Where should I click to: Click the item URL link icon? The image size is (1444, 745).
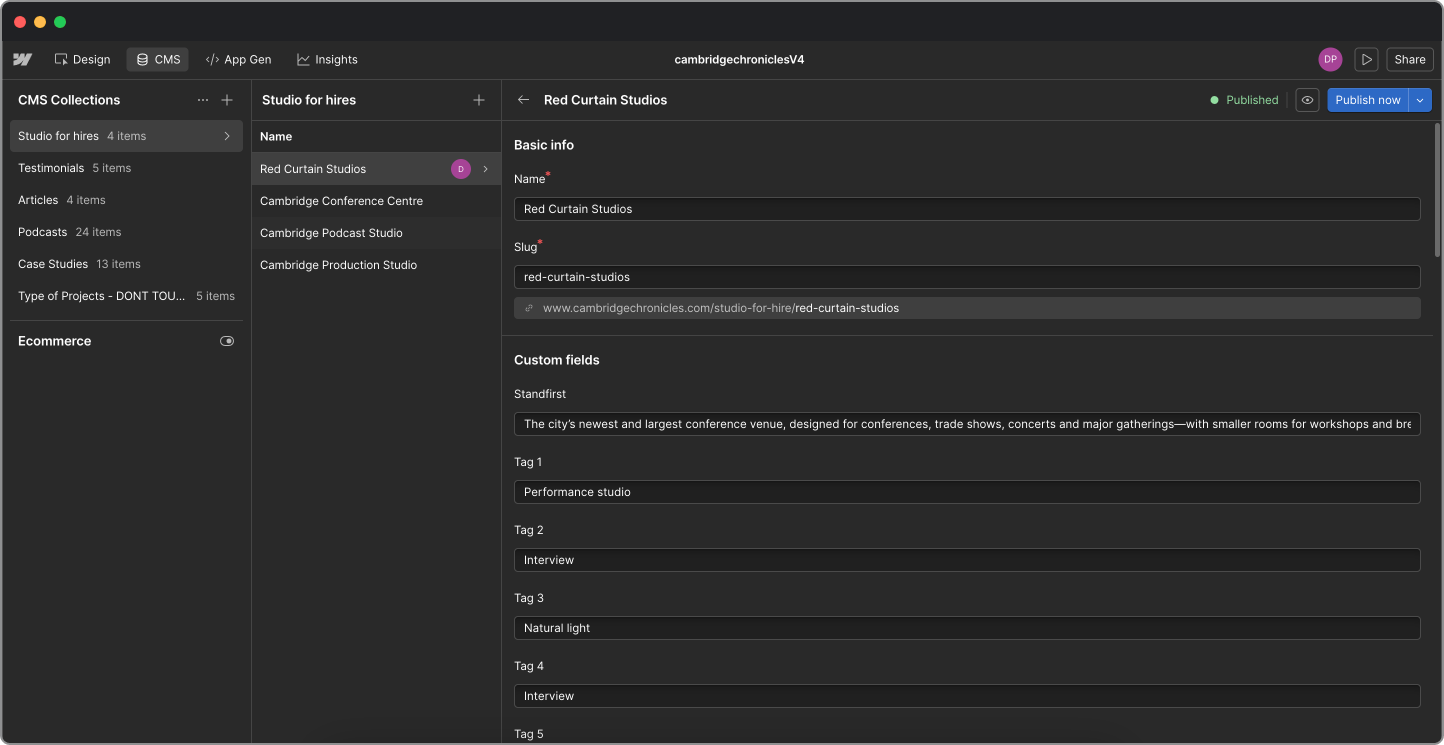(x=529, y=308)
